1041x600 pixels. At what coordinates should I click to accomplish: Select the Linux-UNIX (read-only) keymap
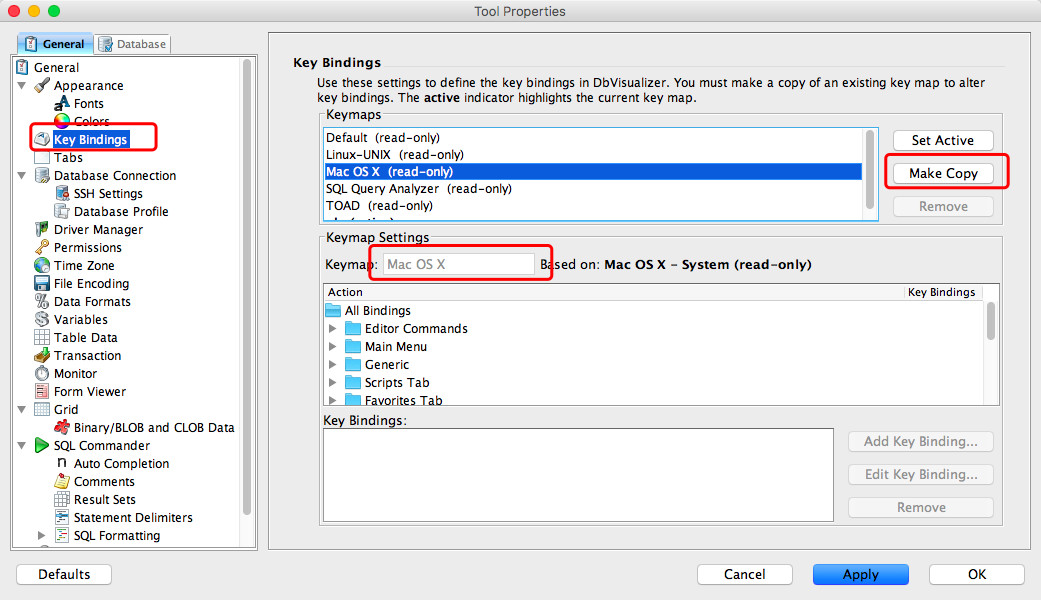593,155
